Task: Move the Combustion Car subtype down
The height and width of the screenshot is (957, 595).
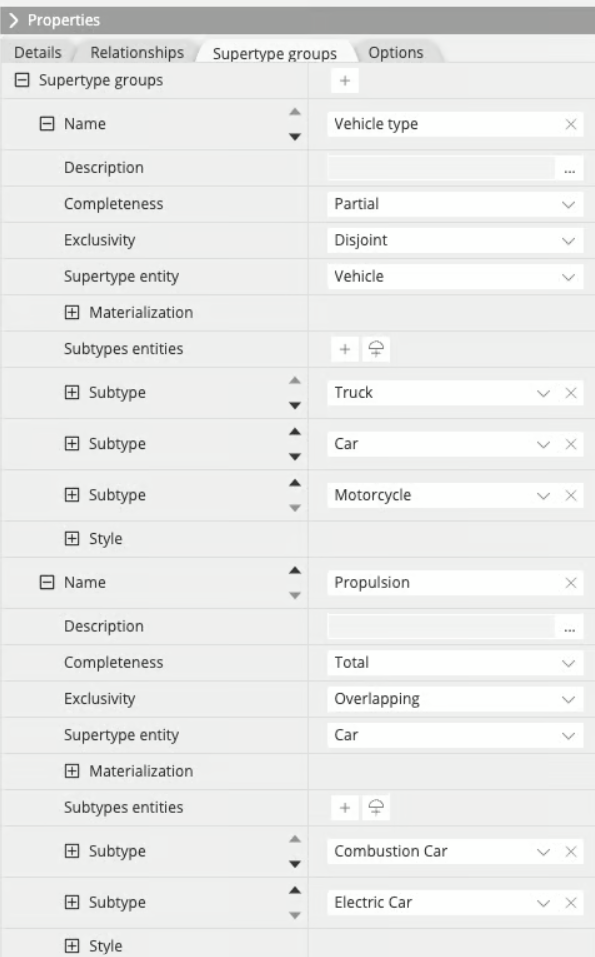Action: click(x=295, y=864)
